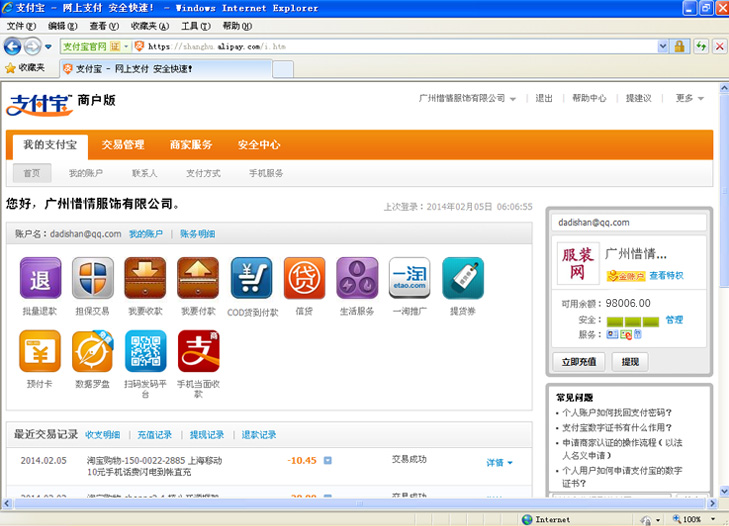Open the 预付卡 prepaid card icon
Image resolution: width=729 pixels, height=526 pixels.
[x=40, y=351]
